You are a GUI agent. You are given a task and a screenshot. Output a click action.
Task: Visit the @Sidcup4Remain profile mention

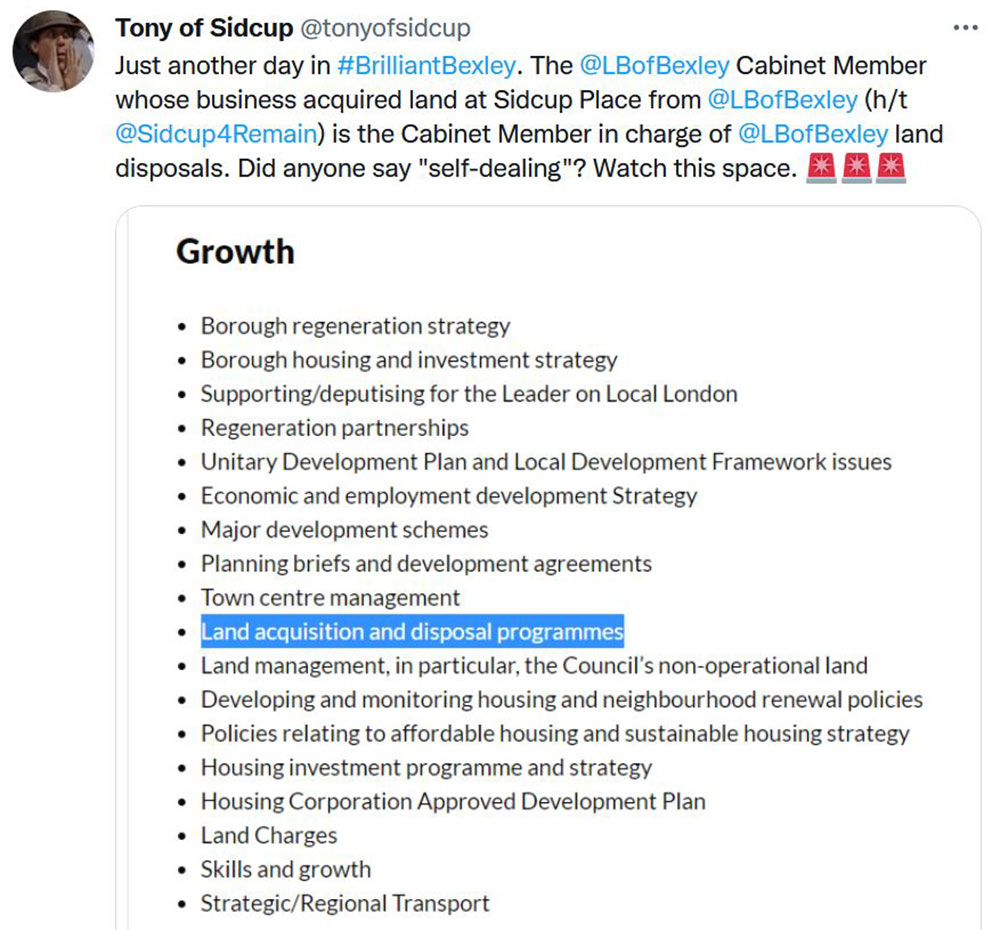(x=216, y=134)
